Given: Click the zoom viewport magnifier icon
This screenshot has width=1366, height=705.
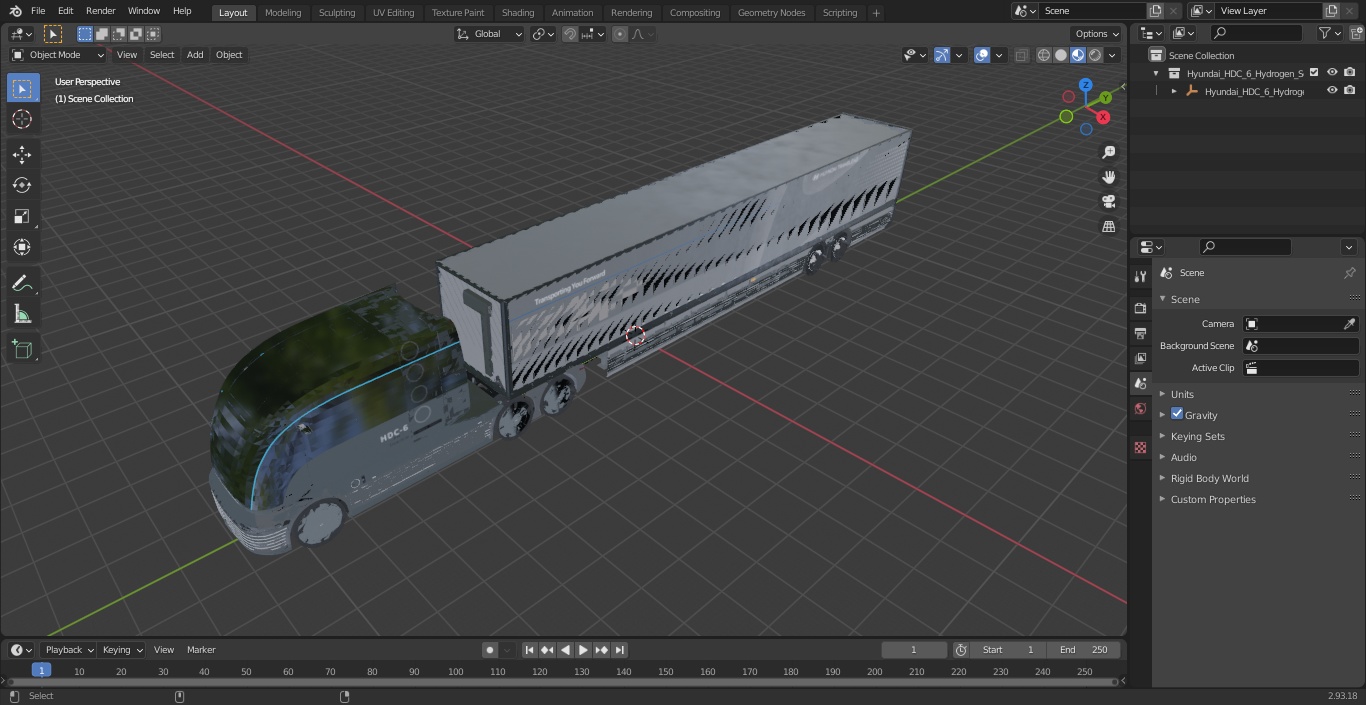Looking at the screenshot, I should click(1108, 152).
